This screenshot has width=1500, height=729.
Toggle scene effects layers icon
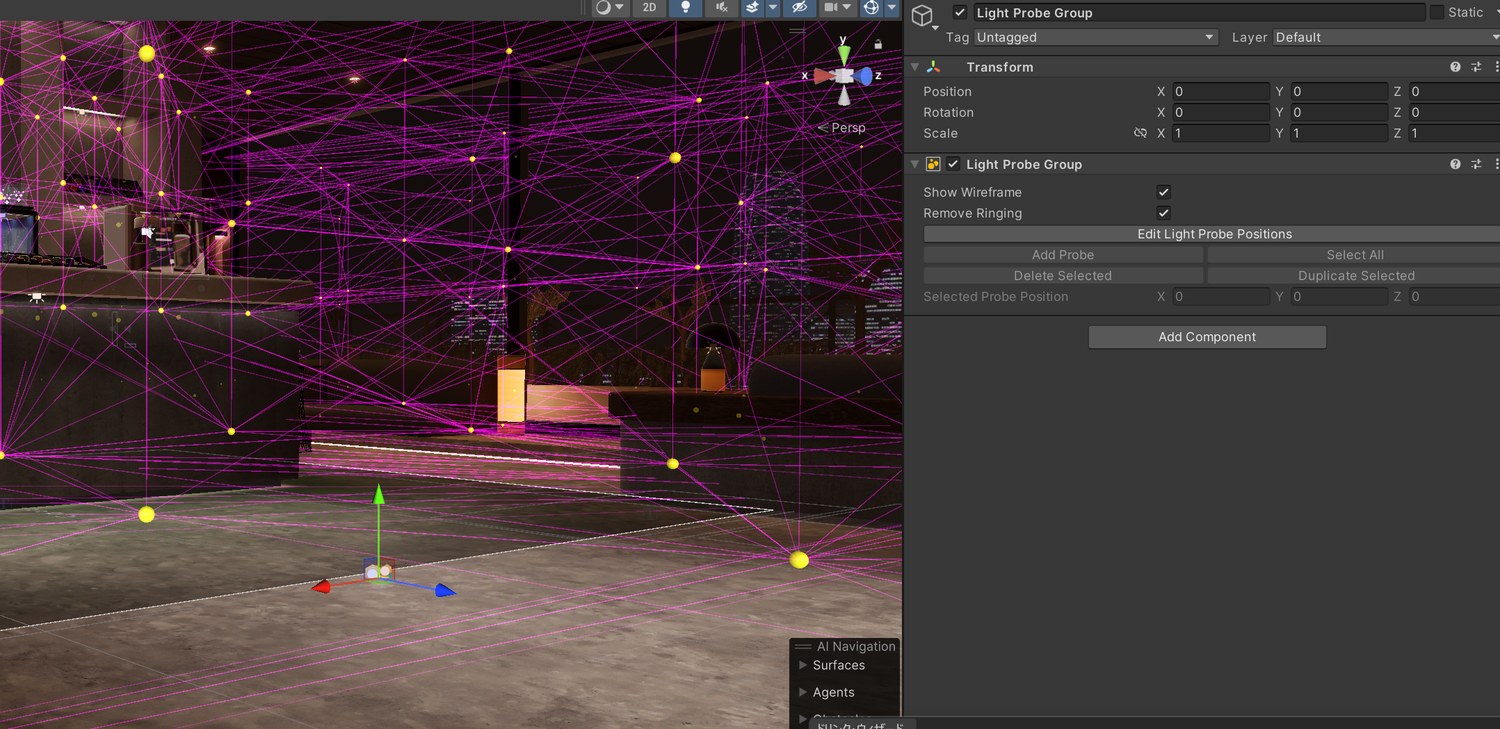tap(754, 7)
